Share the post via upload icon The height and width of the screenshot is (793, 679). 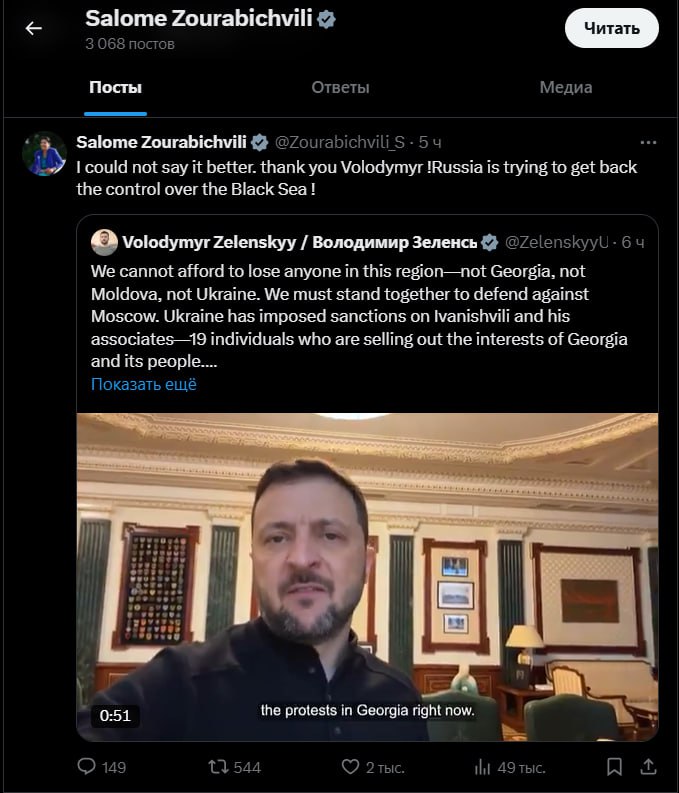[x=648, y=767]
